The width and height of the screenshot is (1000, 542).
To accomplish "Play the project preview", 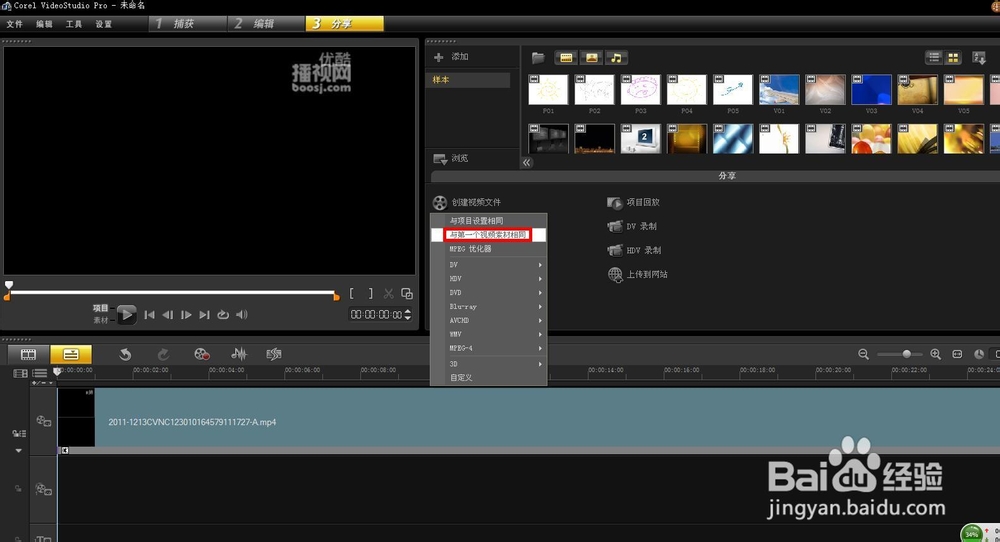I will click(126, 314).
